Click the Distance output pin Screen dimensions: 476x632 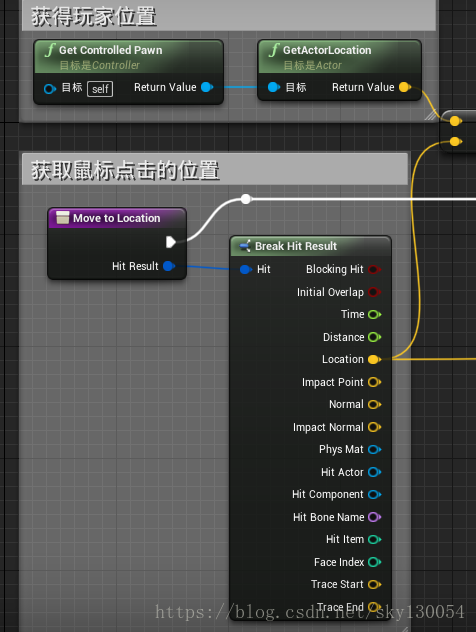pyautogui.click(x=374, y=337)
